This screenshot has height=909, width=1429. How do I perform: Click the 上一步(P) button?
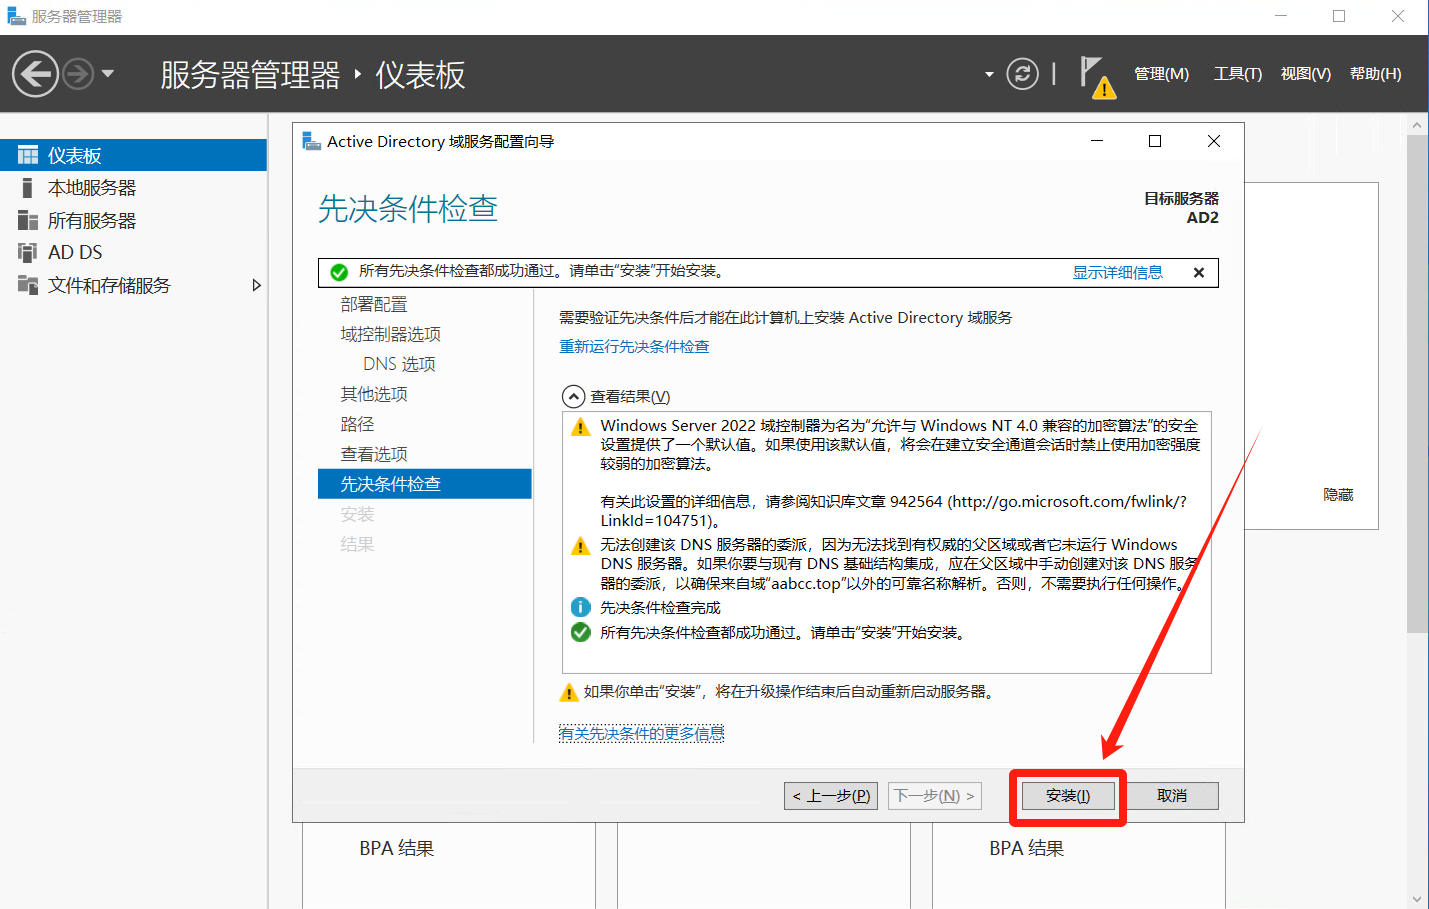pos(831,796)
